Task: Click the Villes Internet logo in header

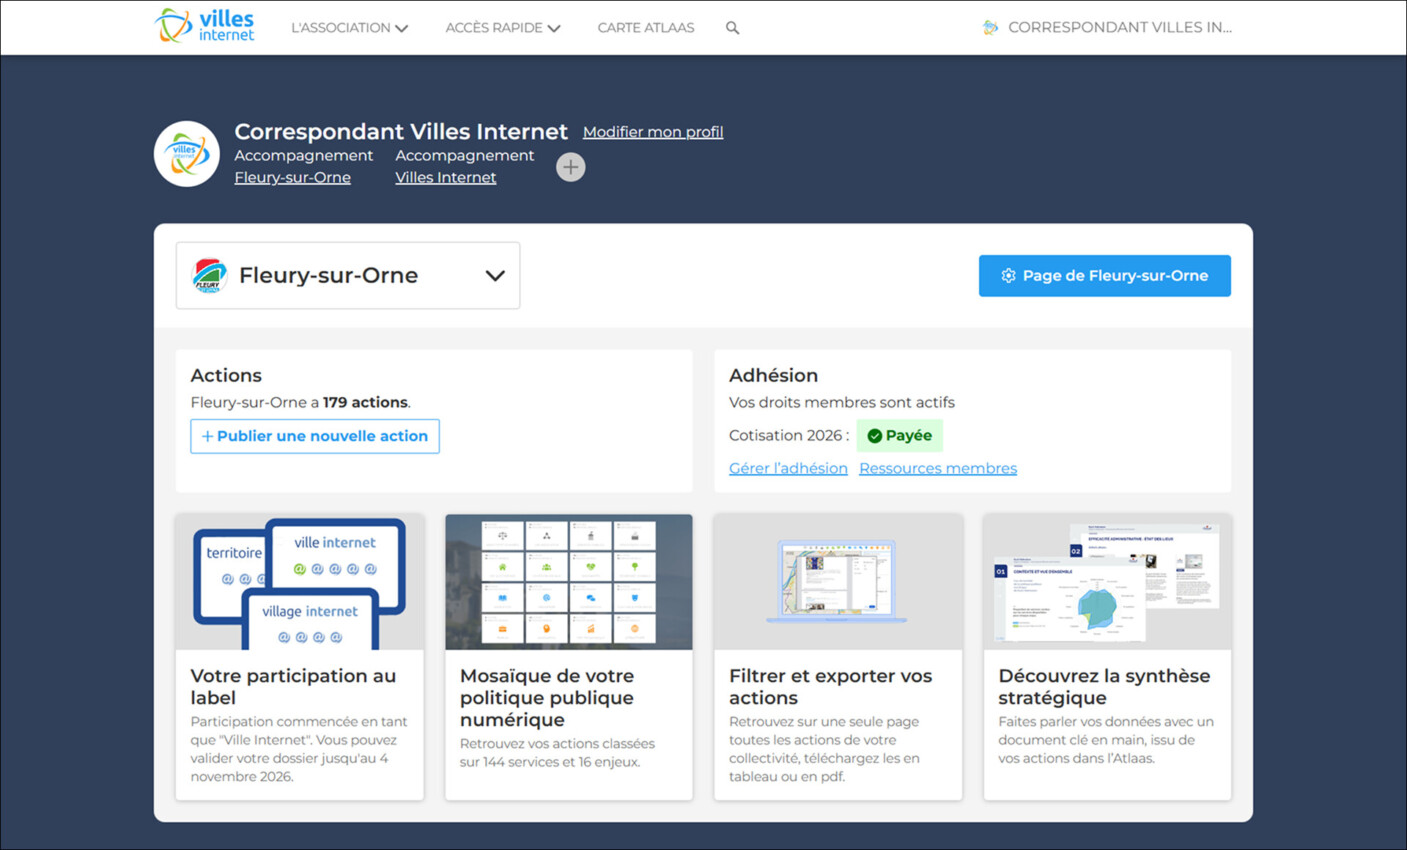Action: coord(204,26)
